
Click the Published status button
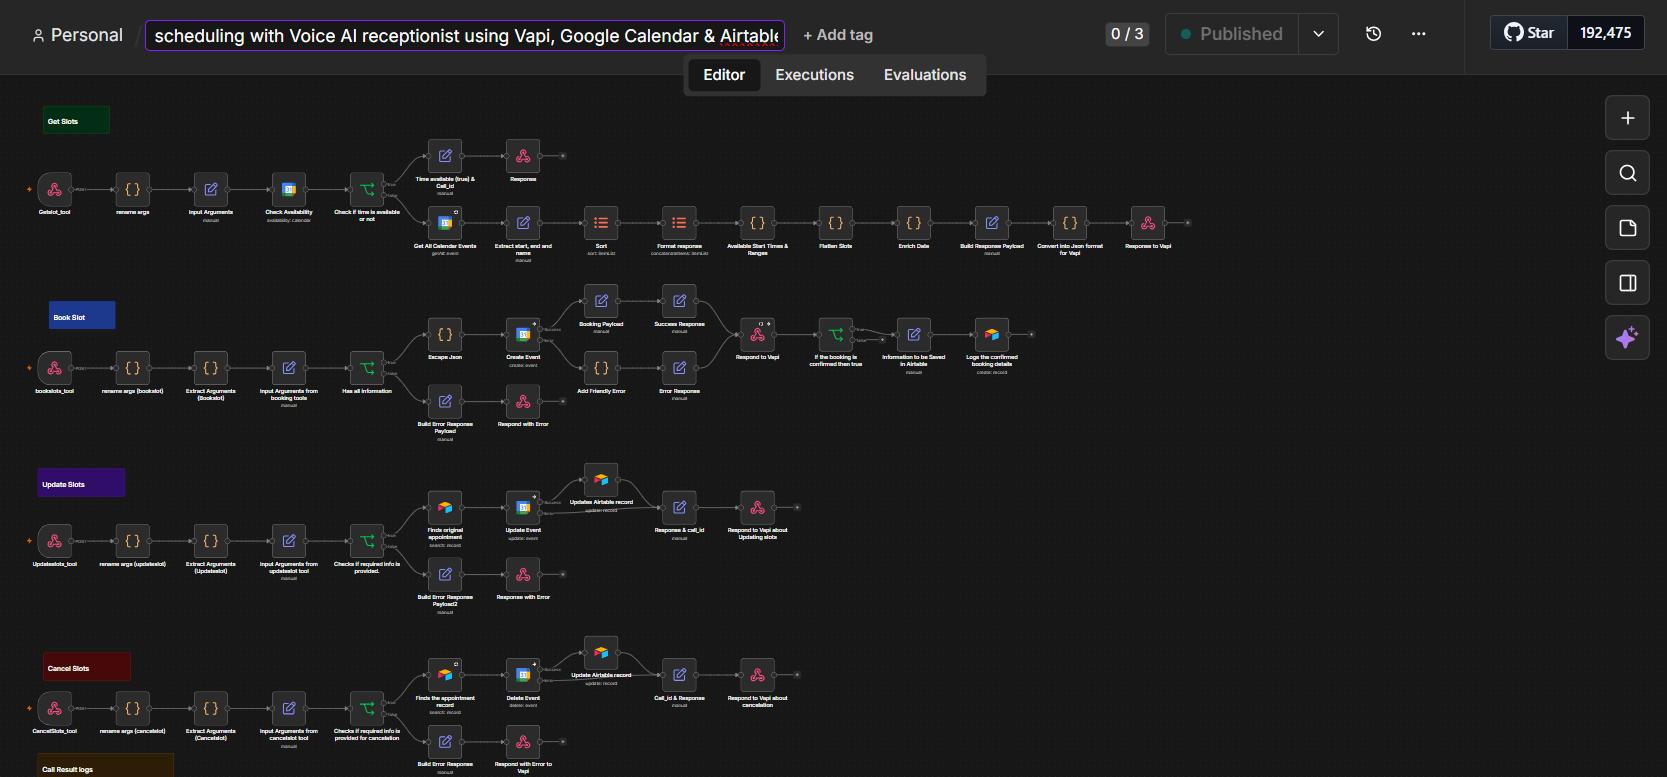point(1232,34)
